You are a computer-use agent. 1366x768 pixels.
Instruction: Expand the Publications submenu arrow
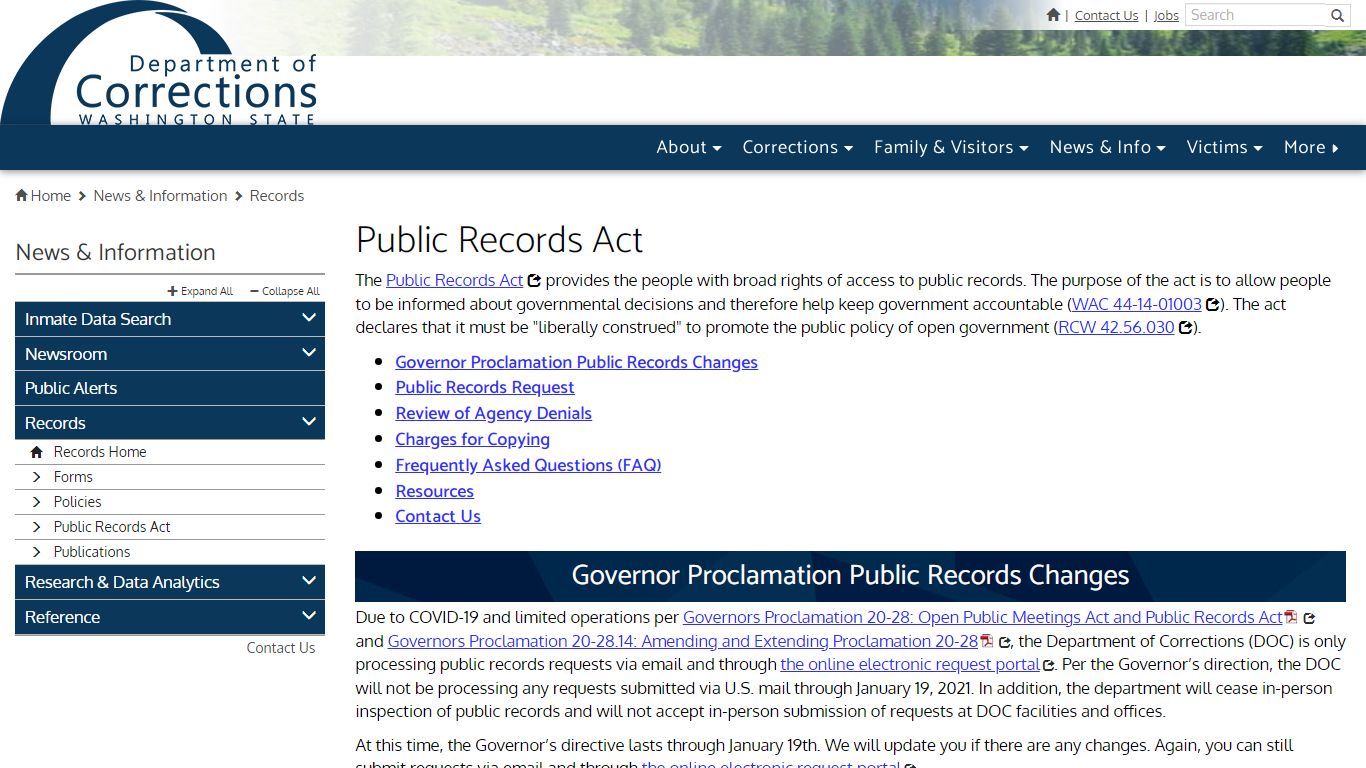pos(37,552)
